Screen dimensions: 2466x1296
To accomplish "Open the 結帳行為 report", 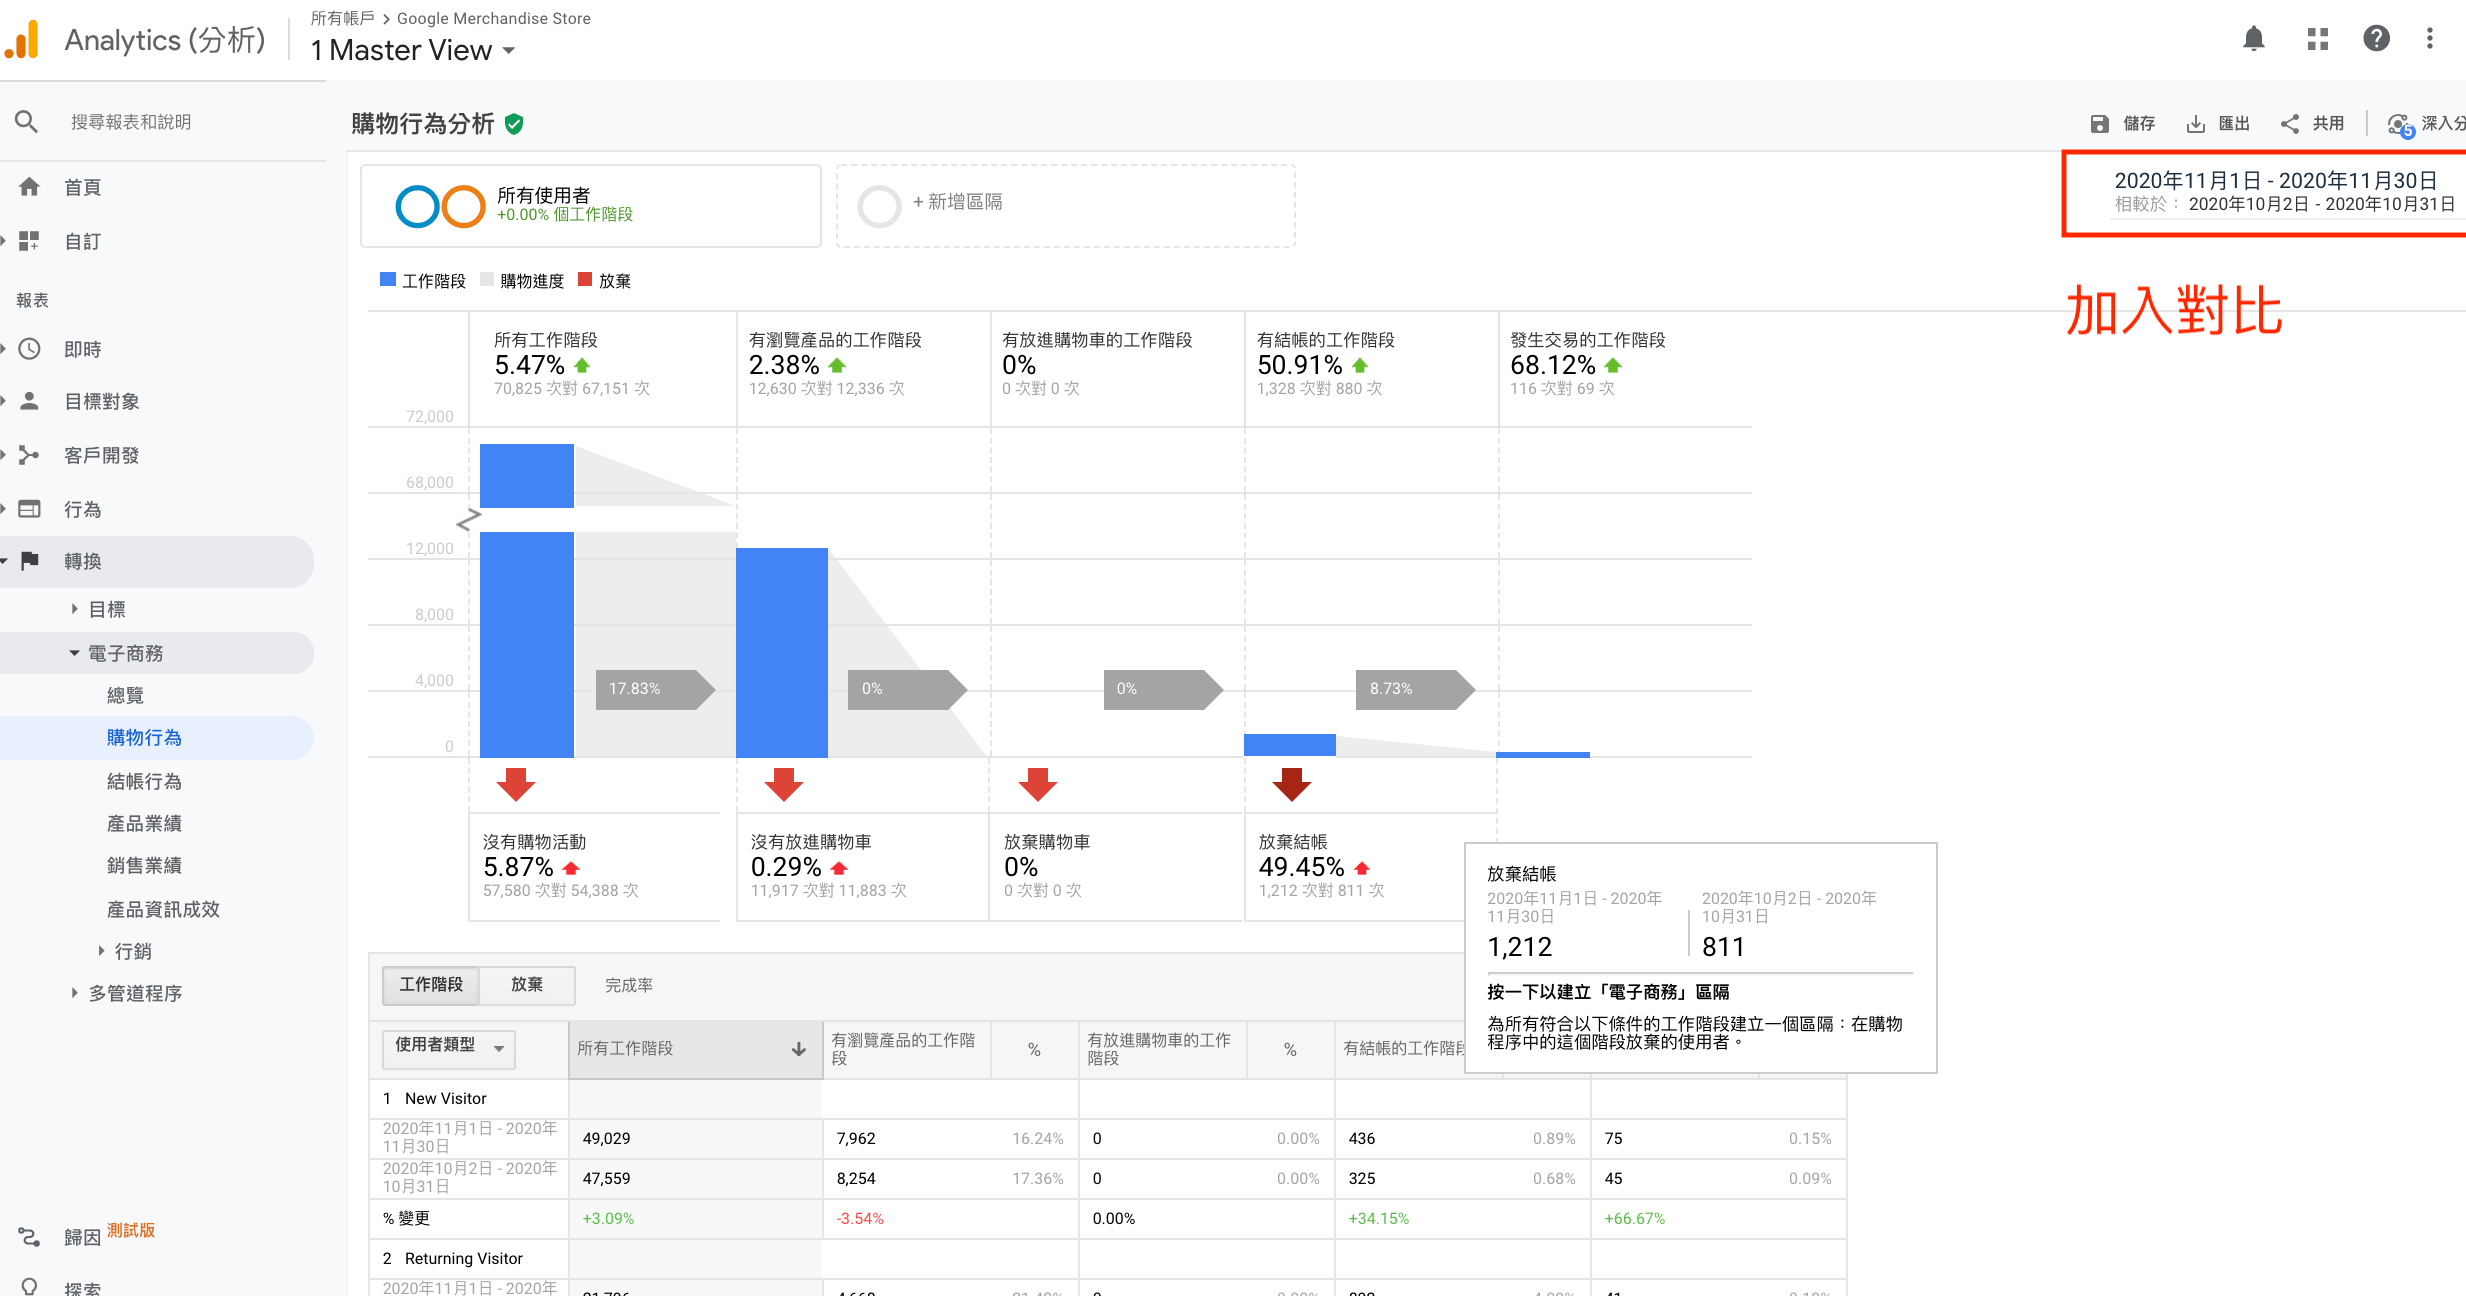I will pyautogui.click(x=144, y=781).
